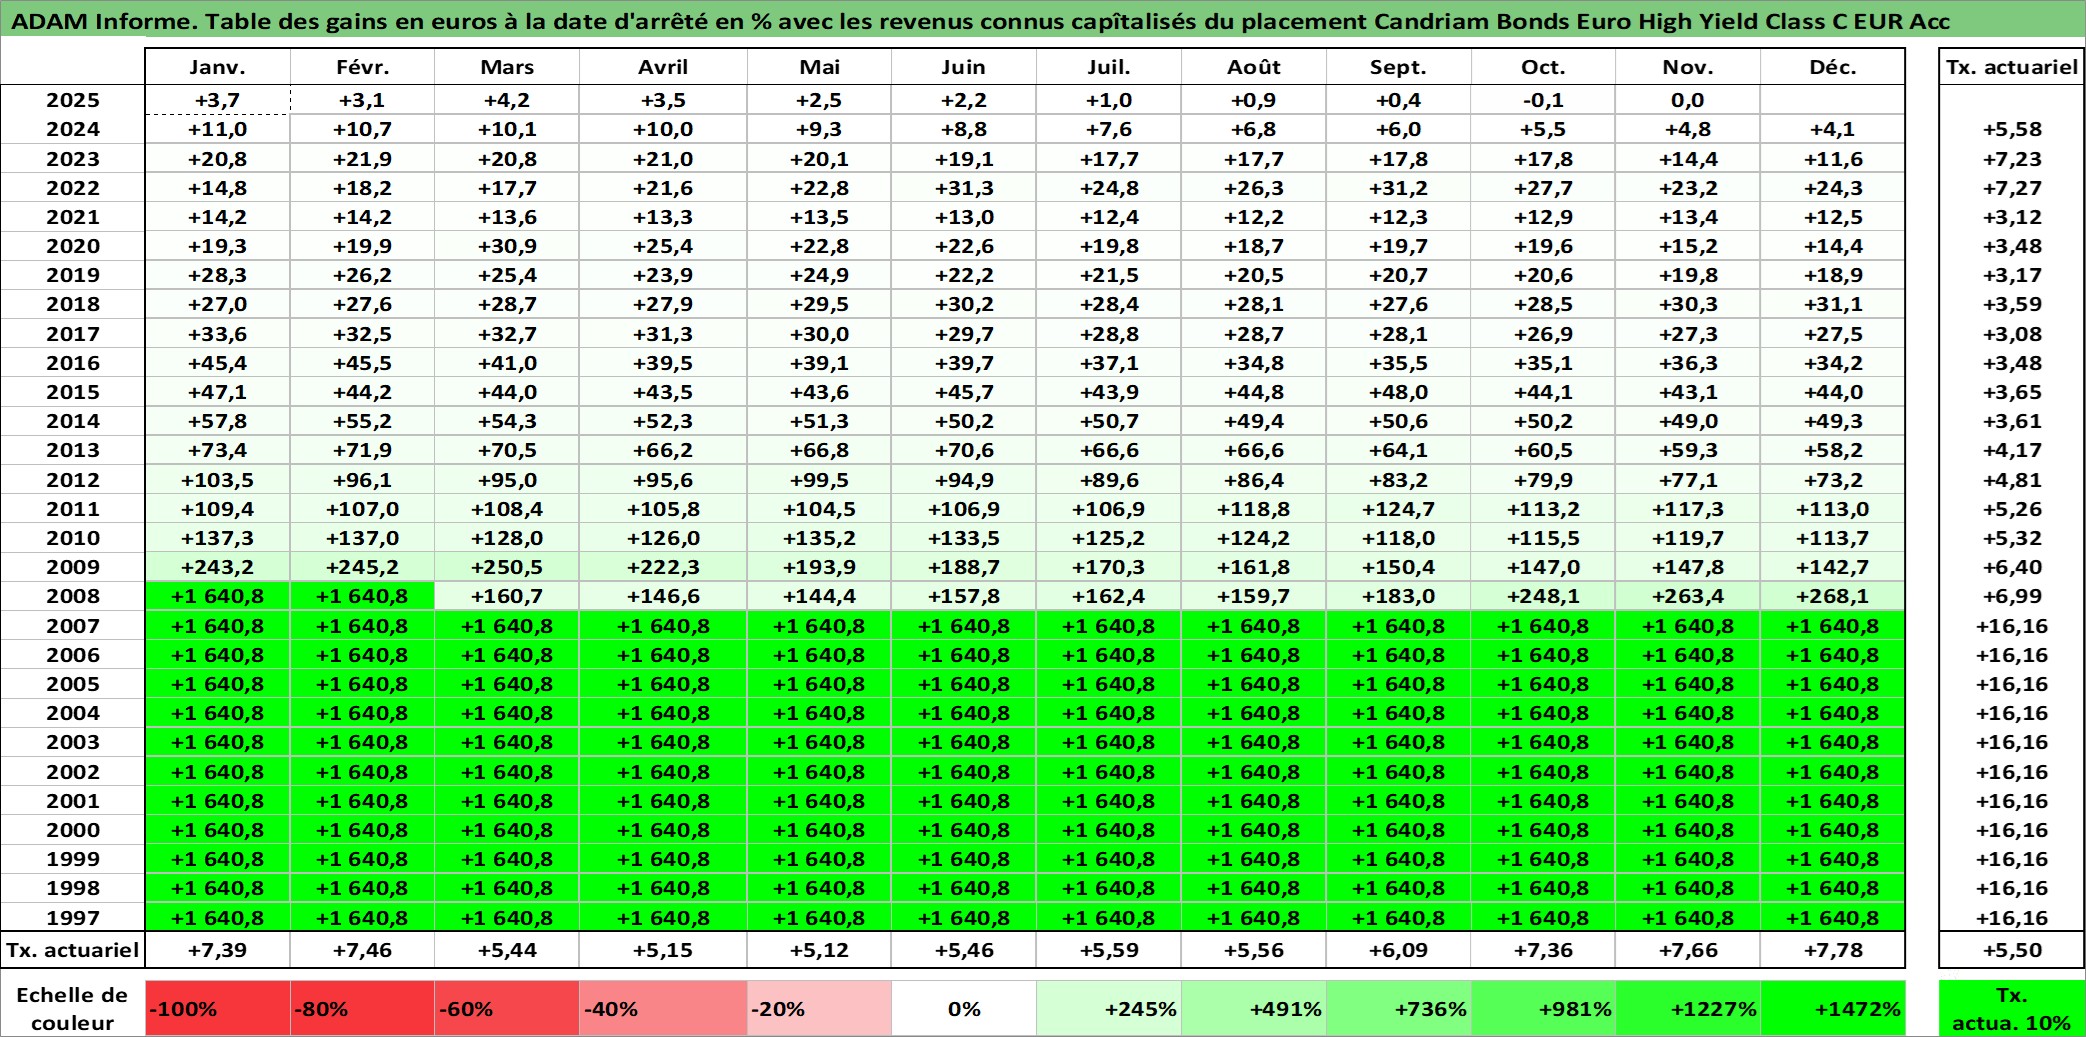
Task: Click the +736% color scale swatch
Action: 1398,1008
